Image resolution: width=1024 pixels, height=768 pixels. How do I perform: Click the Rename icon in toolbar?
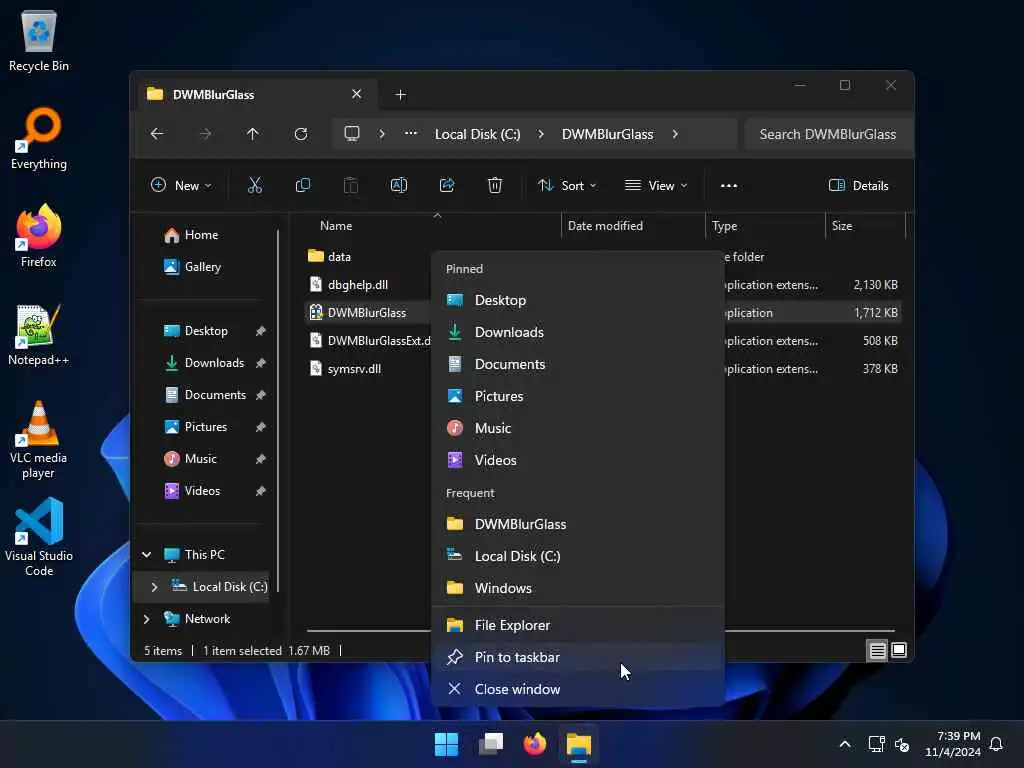coord(398,185)
